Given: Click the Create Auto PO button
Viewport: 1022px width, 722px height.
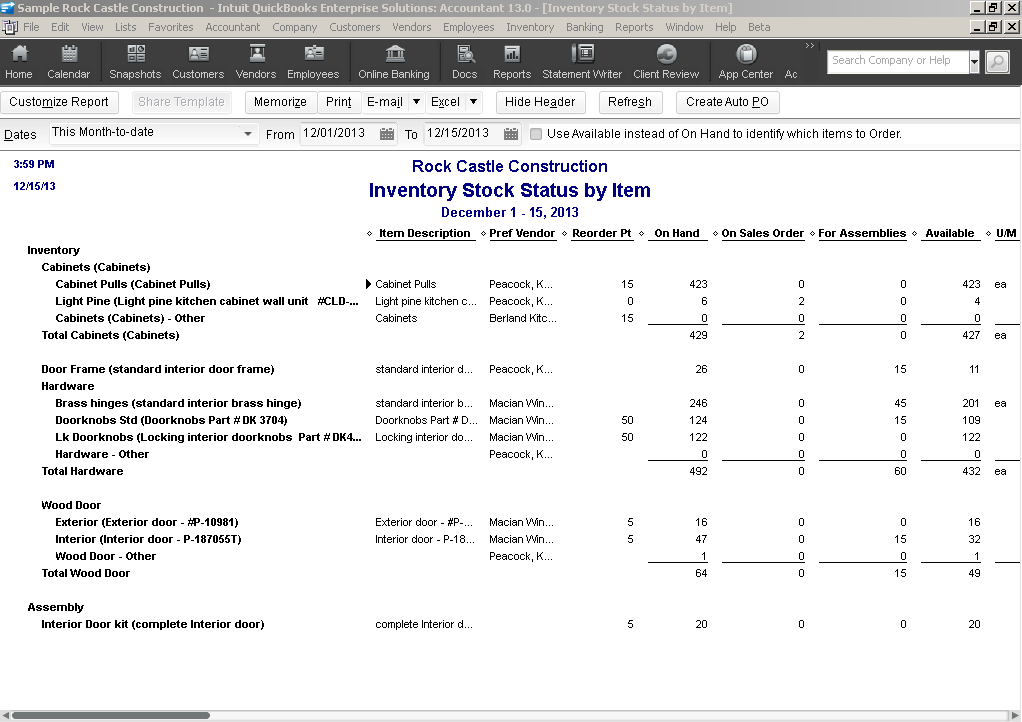Looking at the screenshot, I should (x=727, y=102).
